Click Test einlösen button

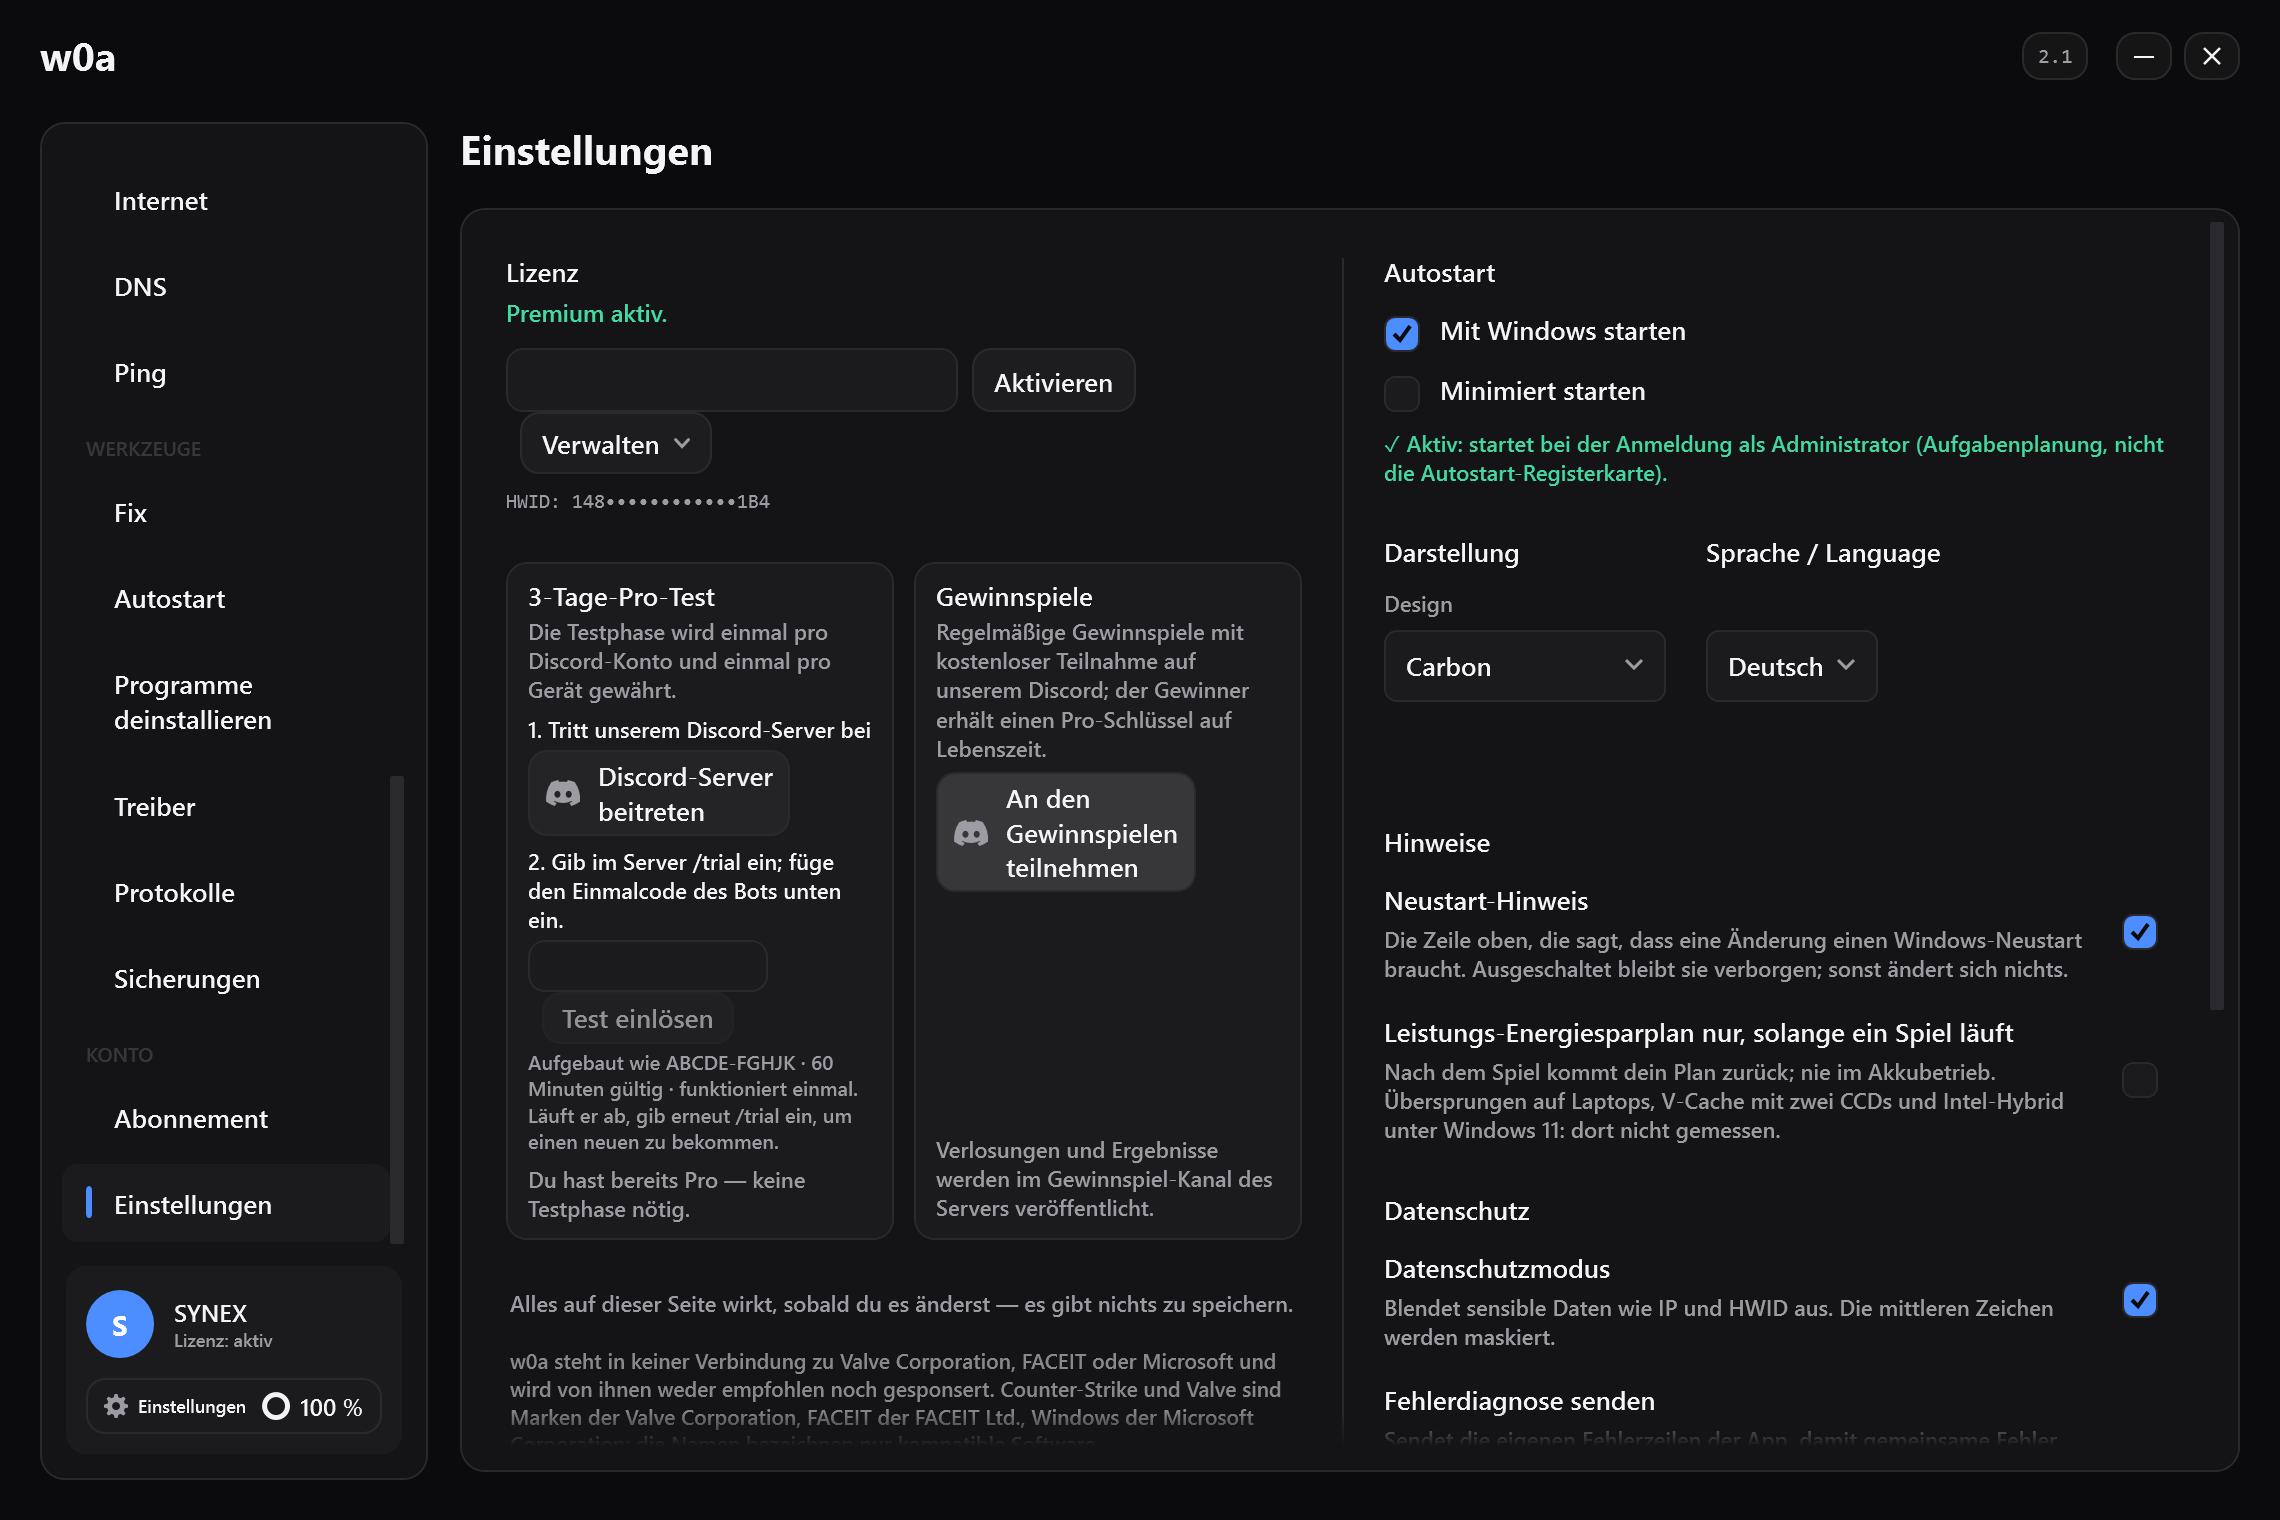[x=638, y=1019]
